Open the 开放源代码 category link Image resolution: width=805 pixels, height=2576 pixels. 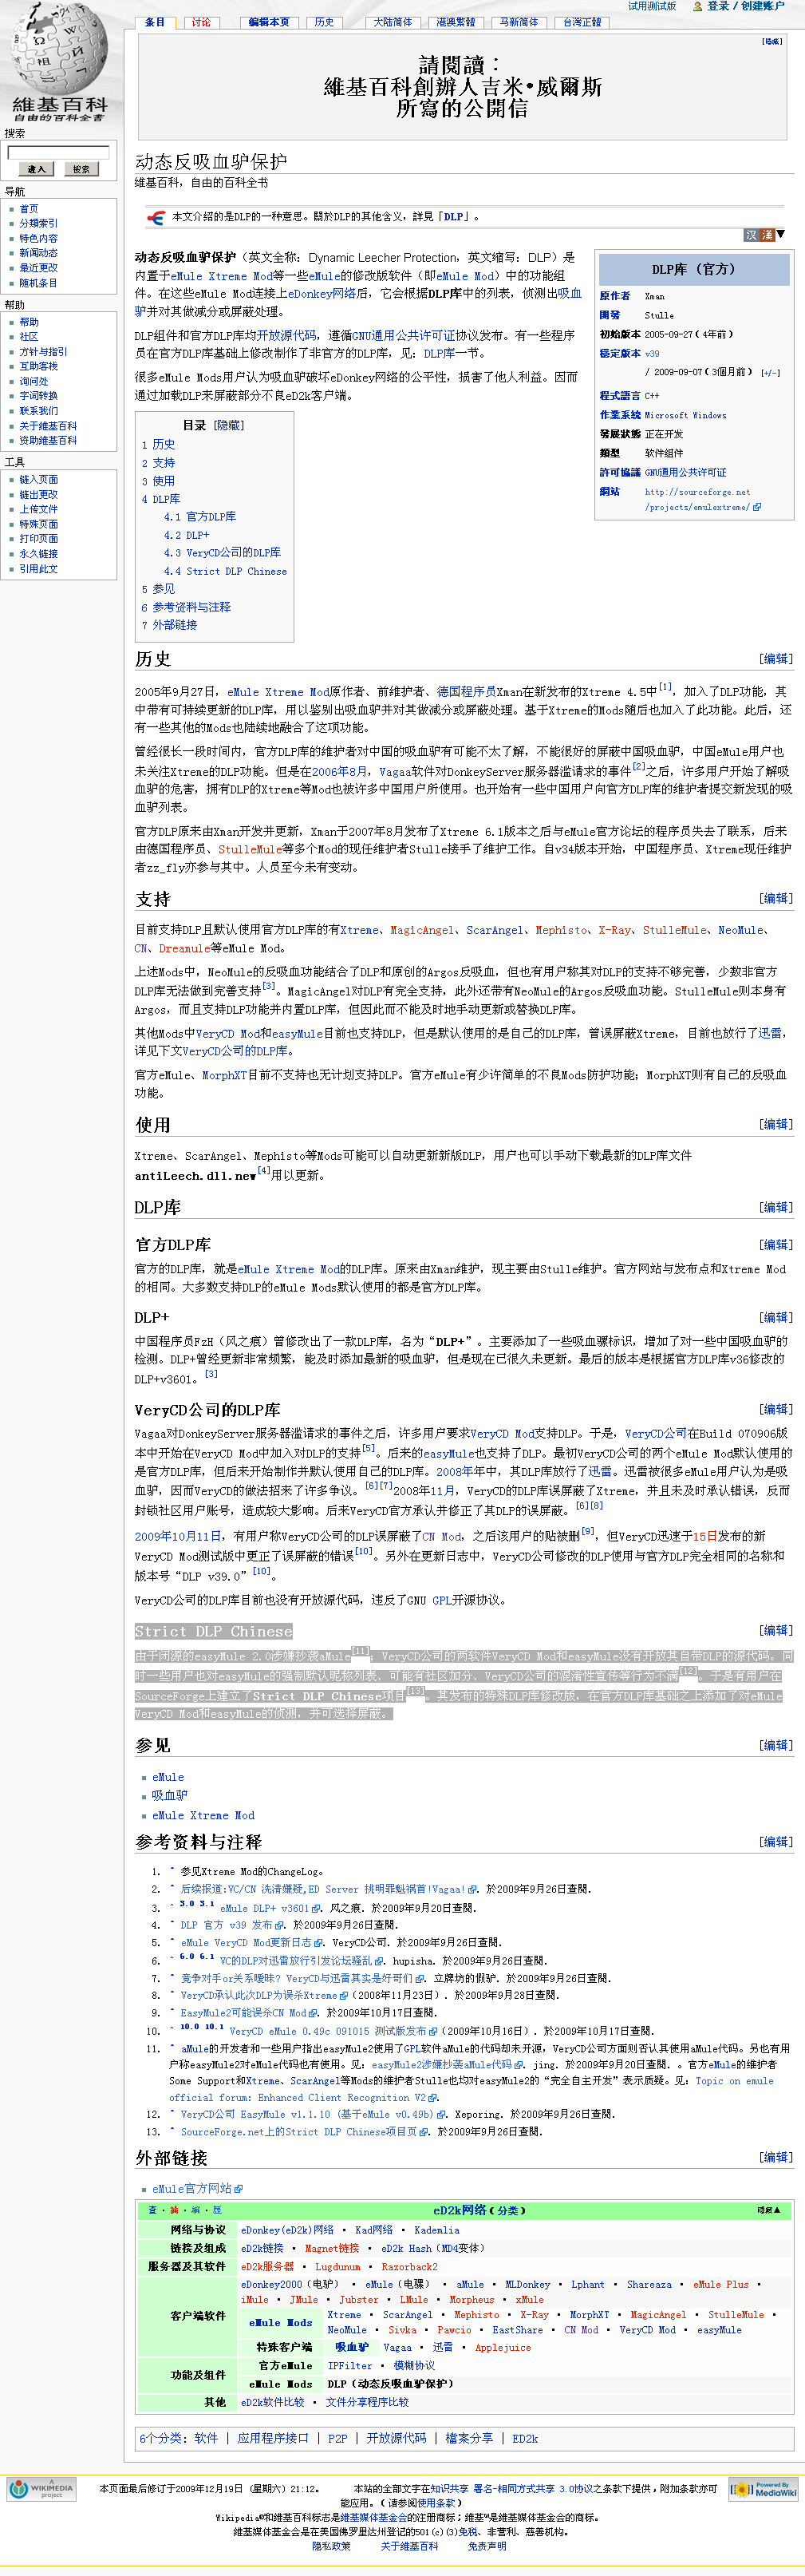[x=396, y=2438]
